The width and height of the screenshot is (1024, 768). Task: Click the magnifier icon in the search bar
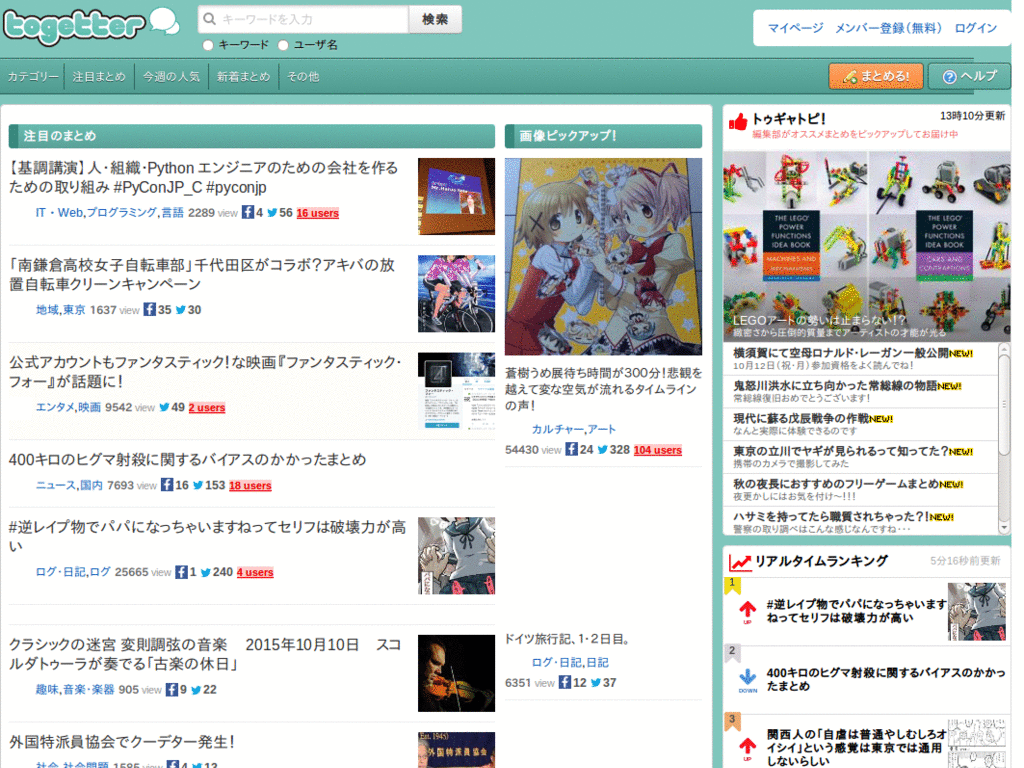pos(209,19)
